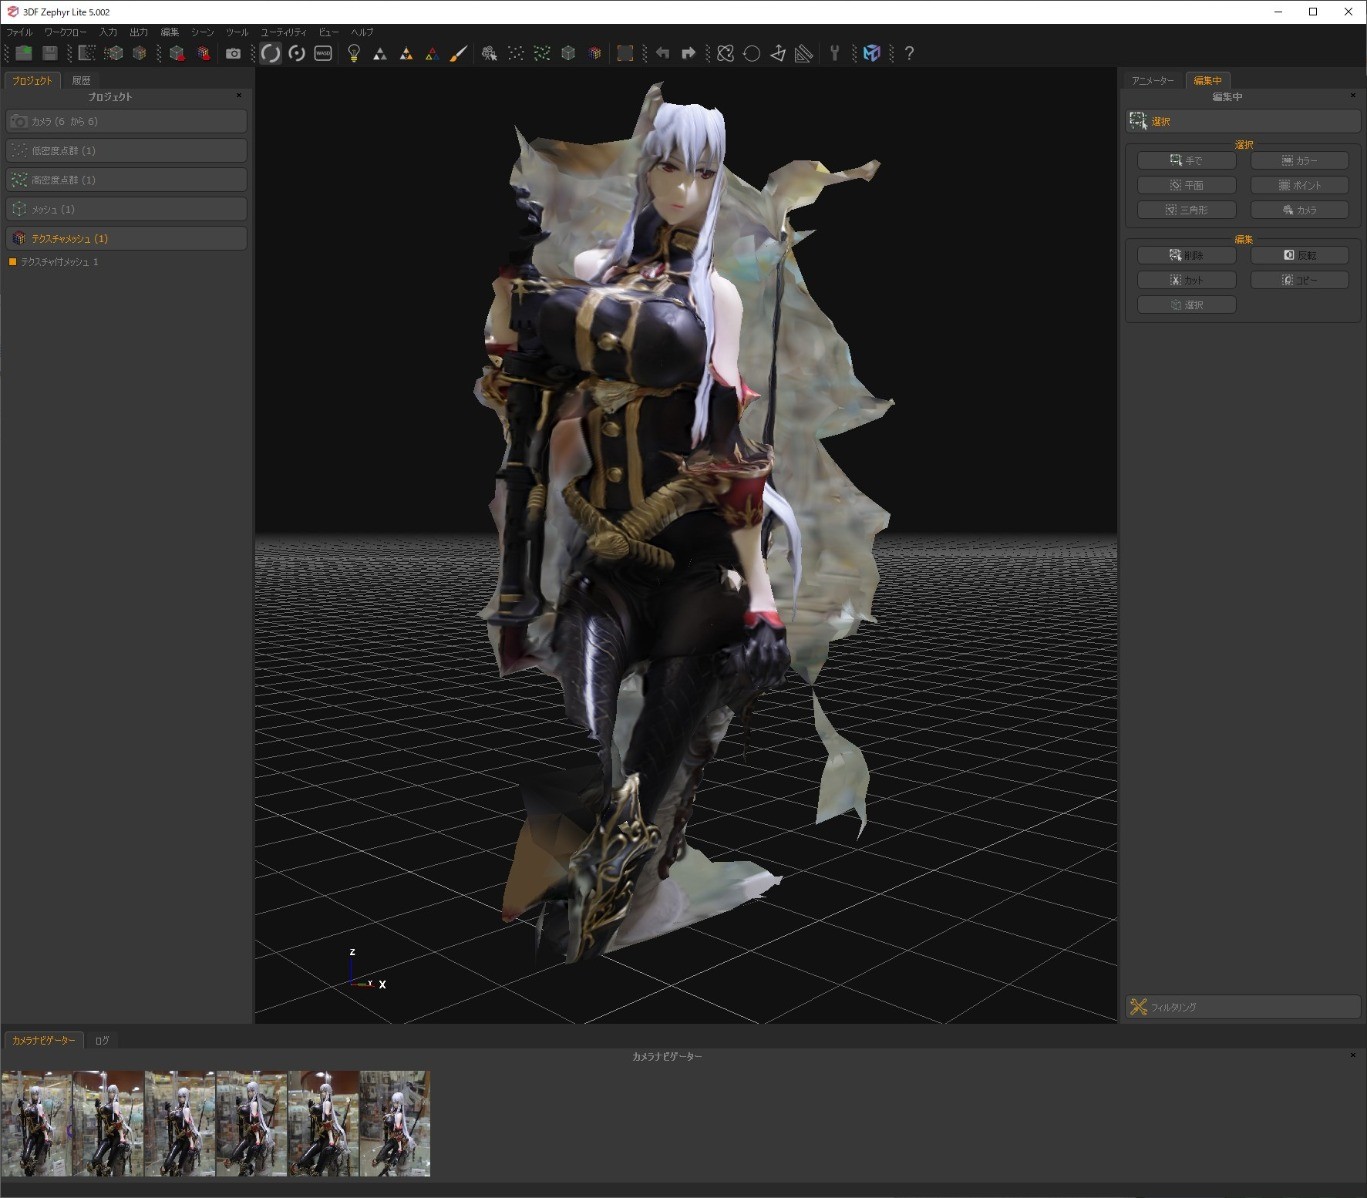
Task: Select テクスチャ付メッシュ 1 item
Action: 59,262
